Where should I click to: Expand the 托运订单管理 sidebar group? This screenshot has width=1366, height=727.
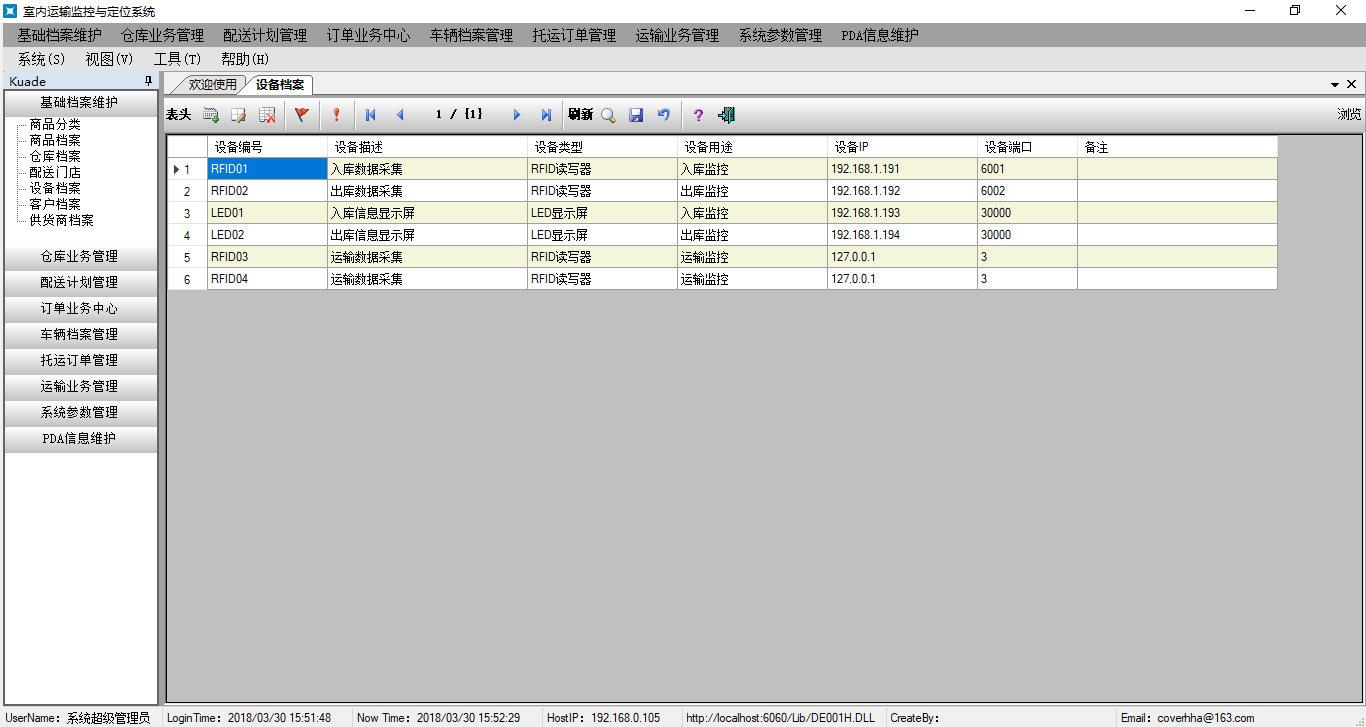tap(80, 360)
